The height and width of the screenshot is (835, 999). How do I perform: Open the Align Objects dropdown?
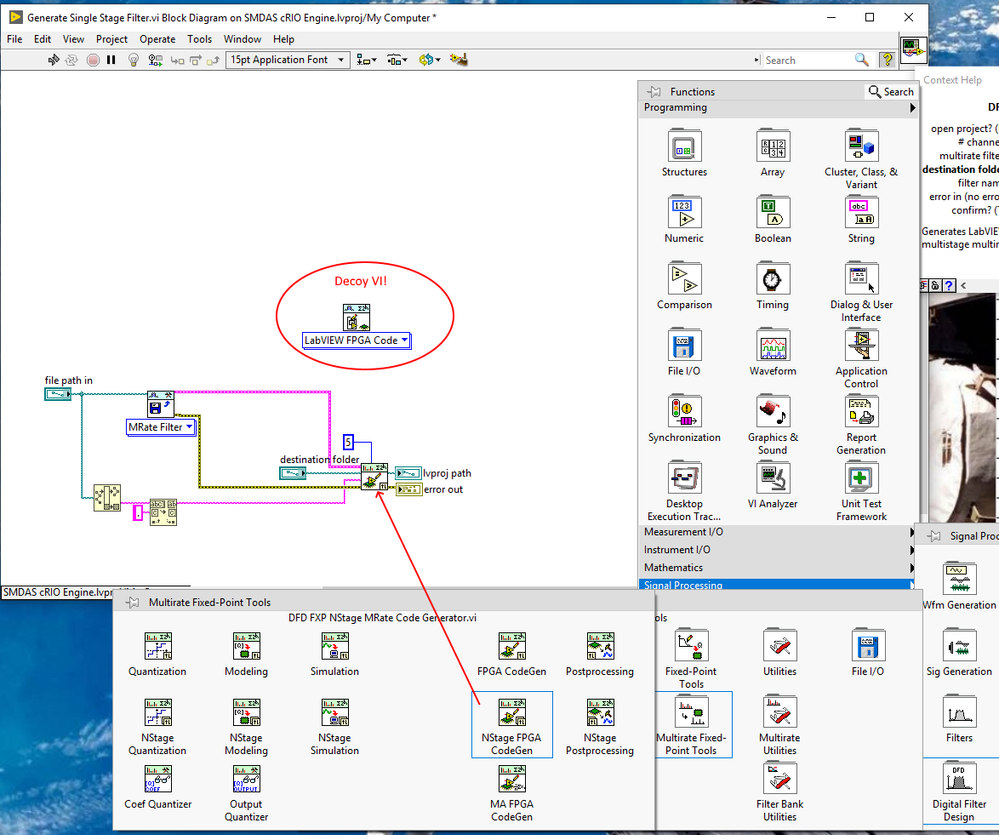pyautogui.click(x=366, y=60)
